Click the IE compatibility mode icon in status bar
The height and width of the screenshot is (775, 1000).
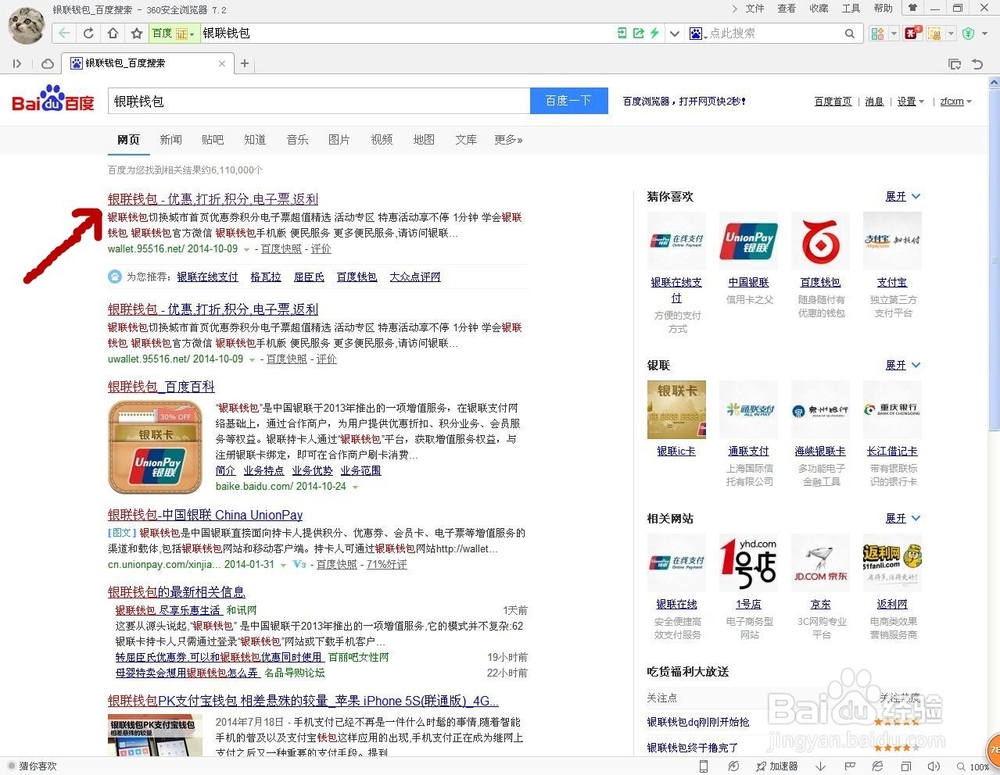click(878, 766)
